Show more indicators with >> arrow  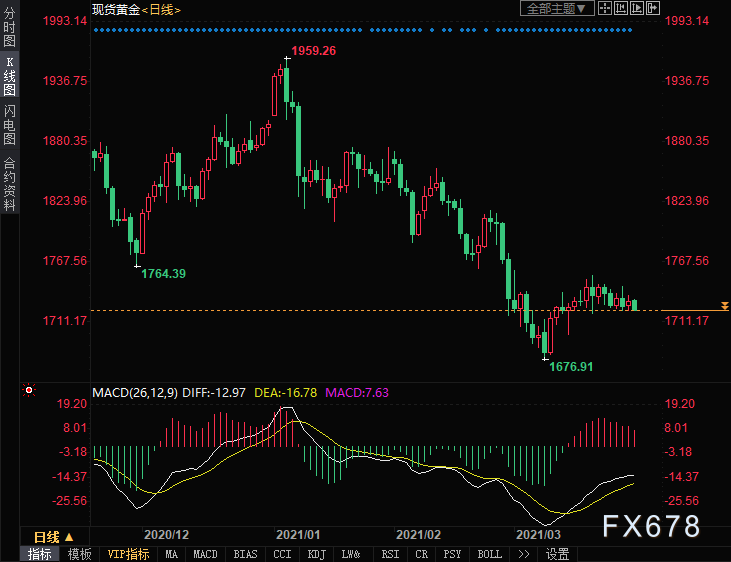tap(524, 555)
